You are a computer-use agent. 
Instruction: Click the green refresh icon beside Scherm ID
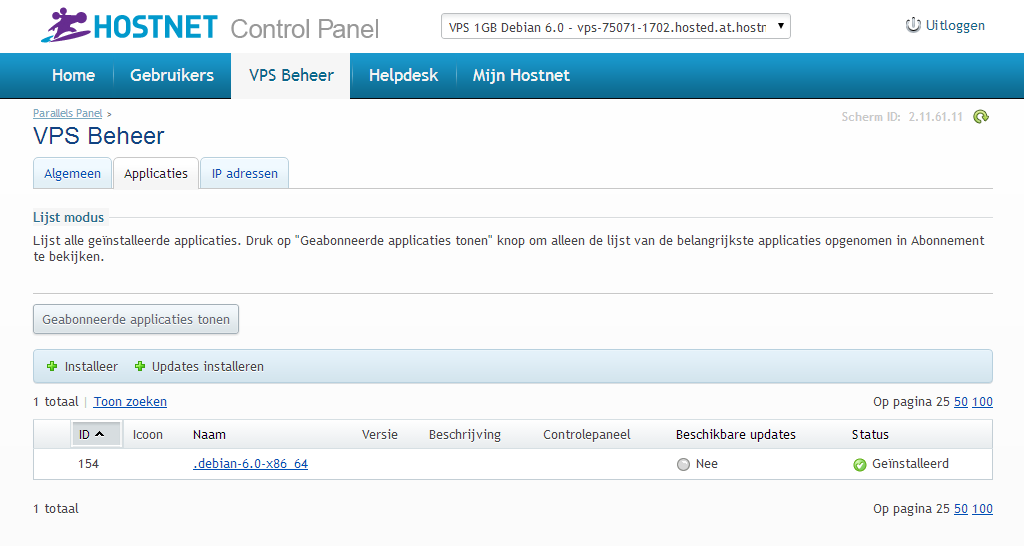[x=981, y=117]
